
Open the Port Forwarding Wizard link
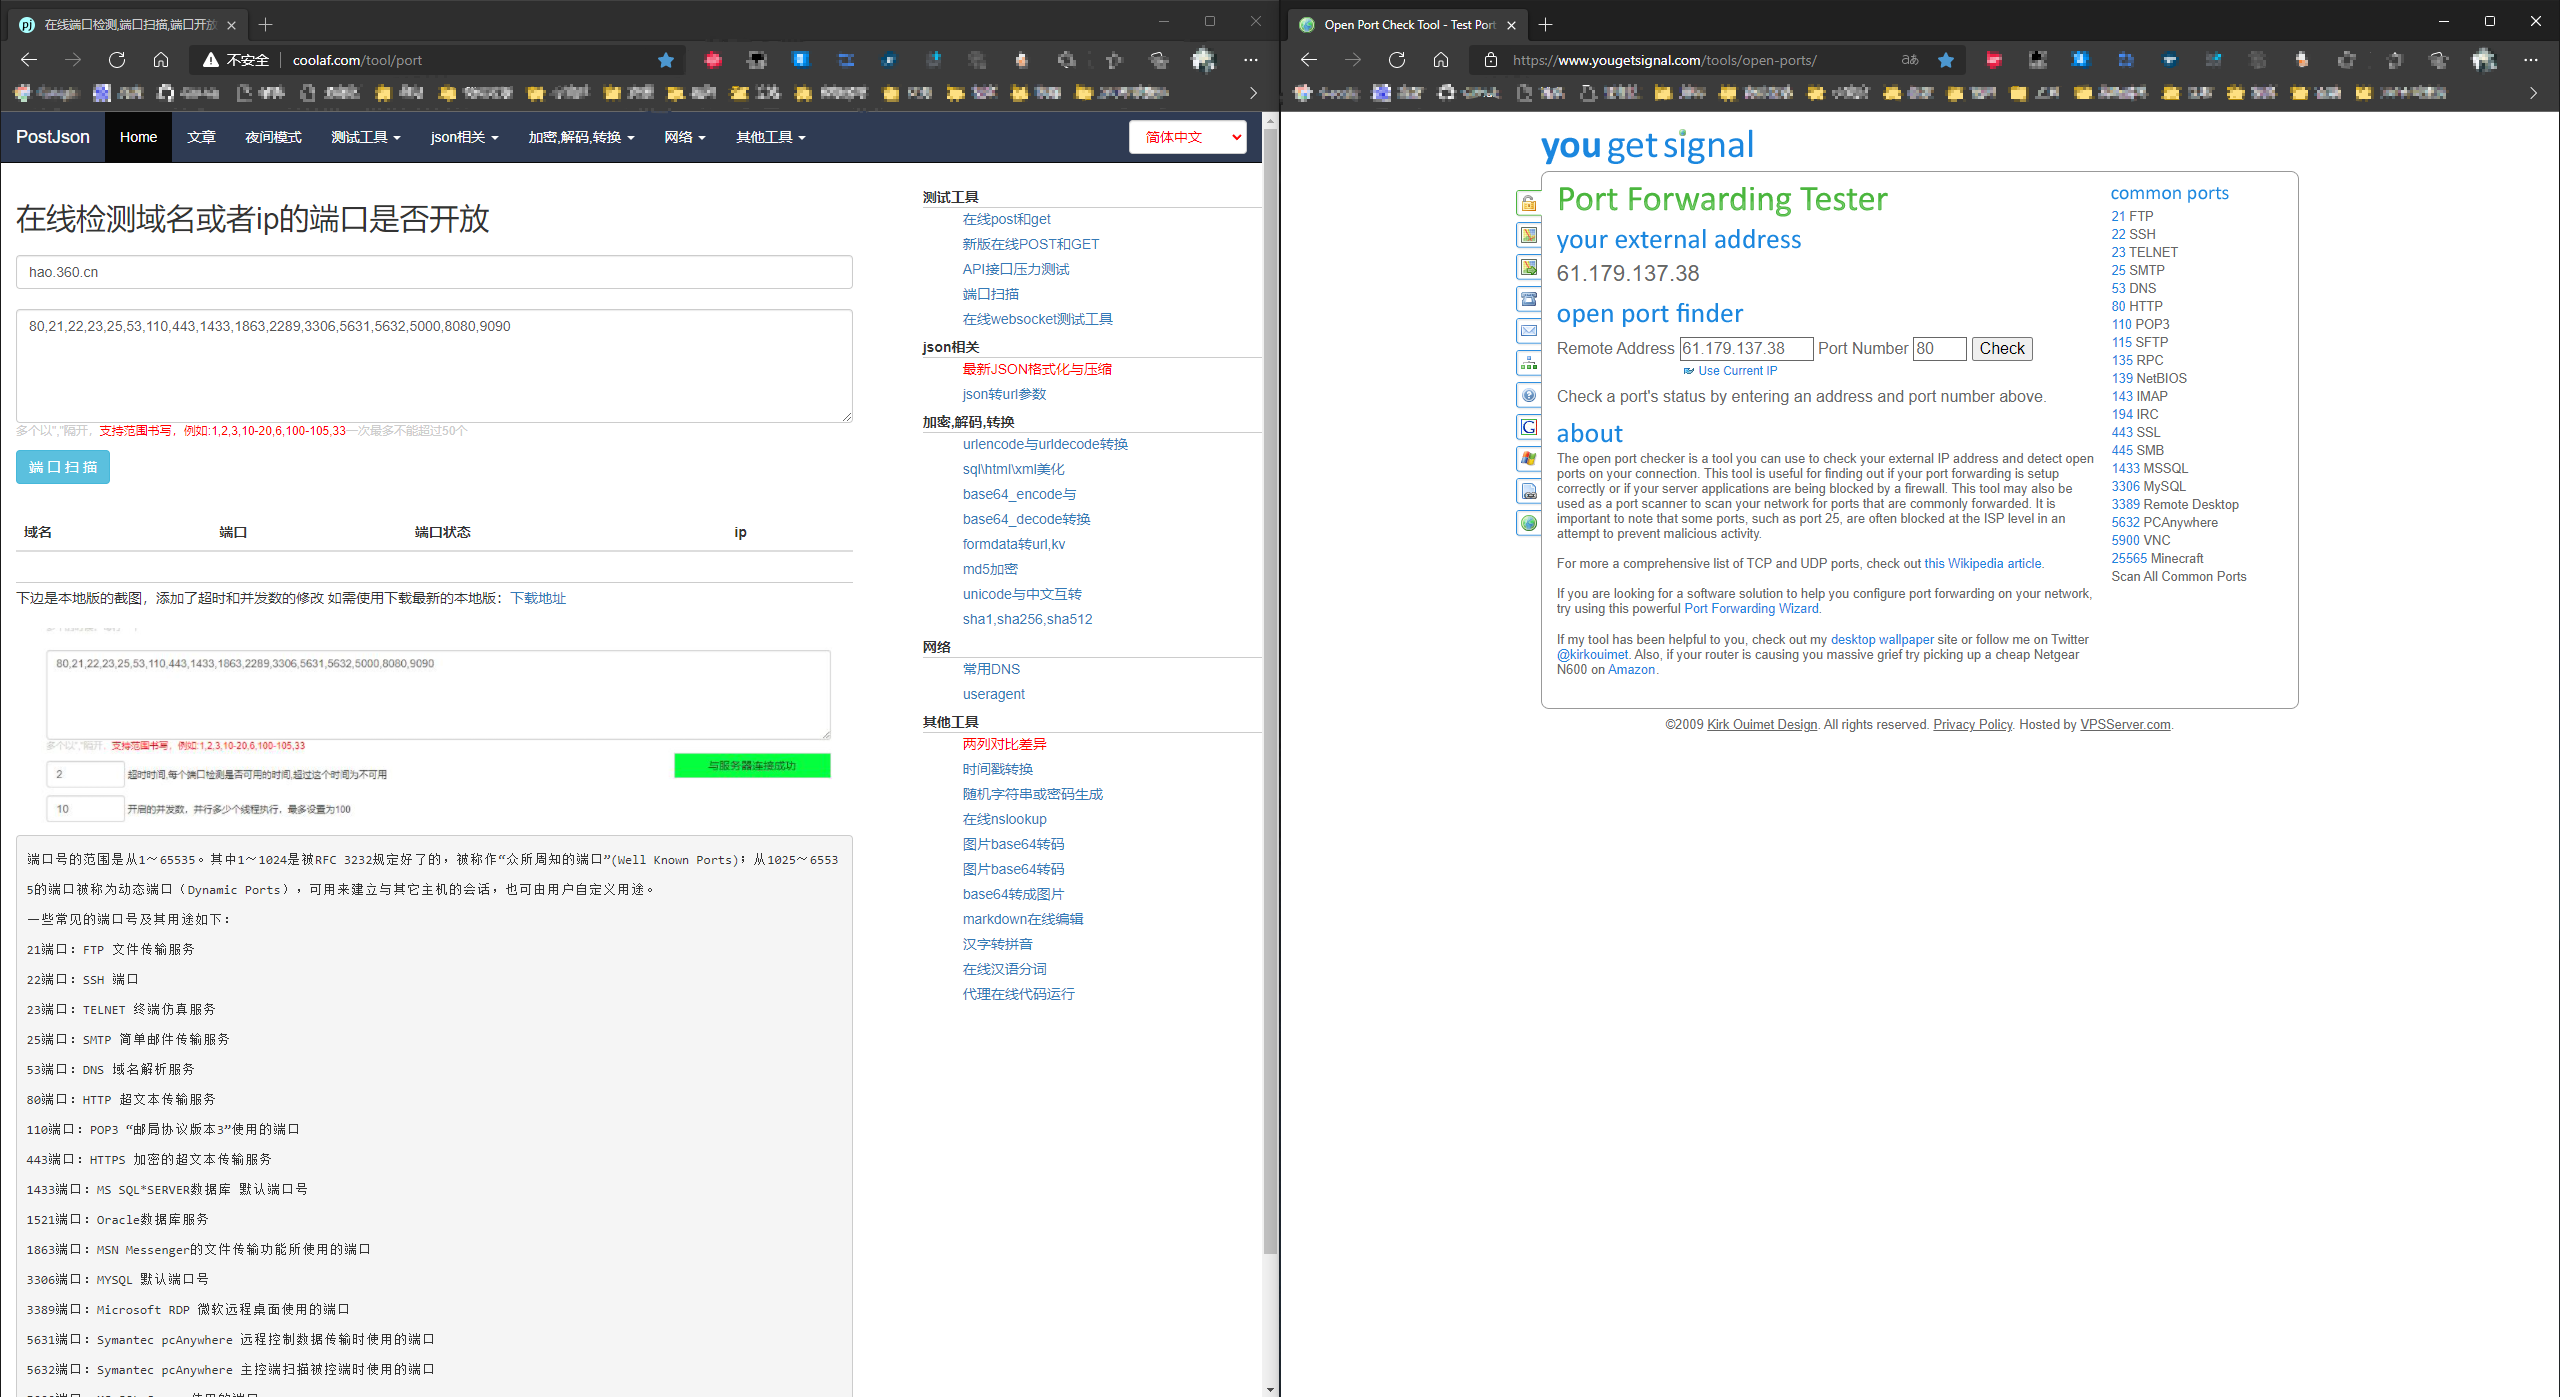pos(1751,608)
